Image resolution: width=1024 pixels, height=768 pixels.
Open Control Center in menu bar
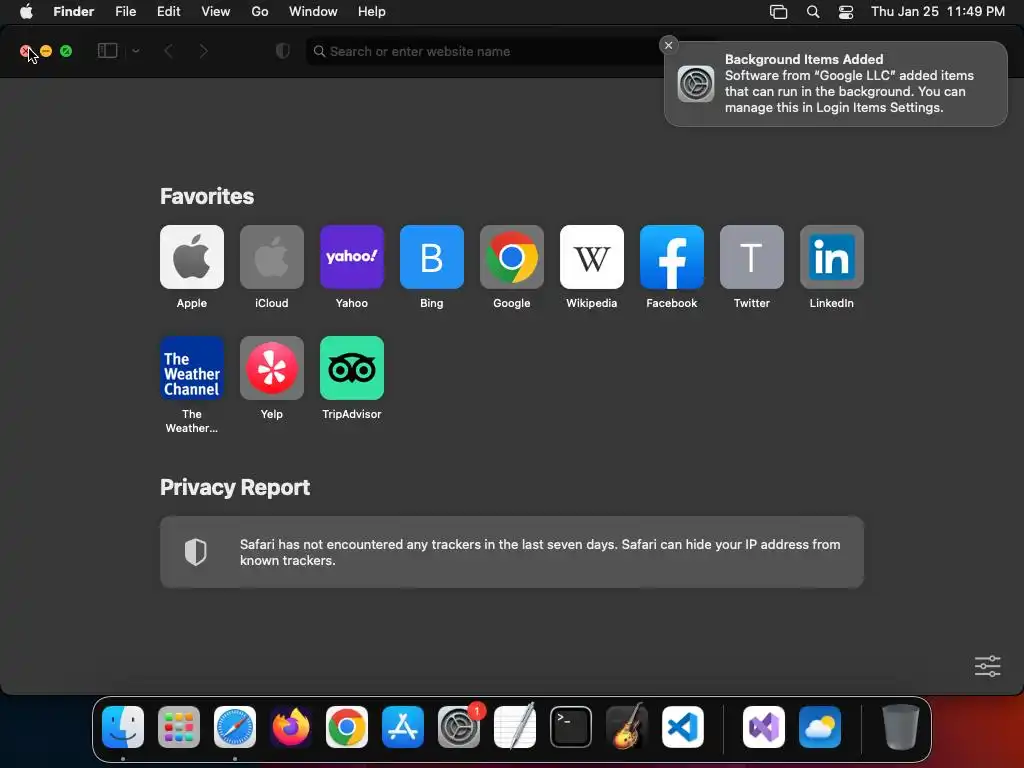tap(846, 12)
